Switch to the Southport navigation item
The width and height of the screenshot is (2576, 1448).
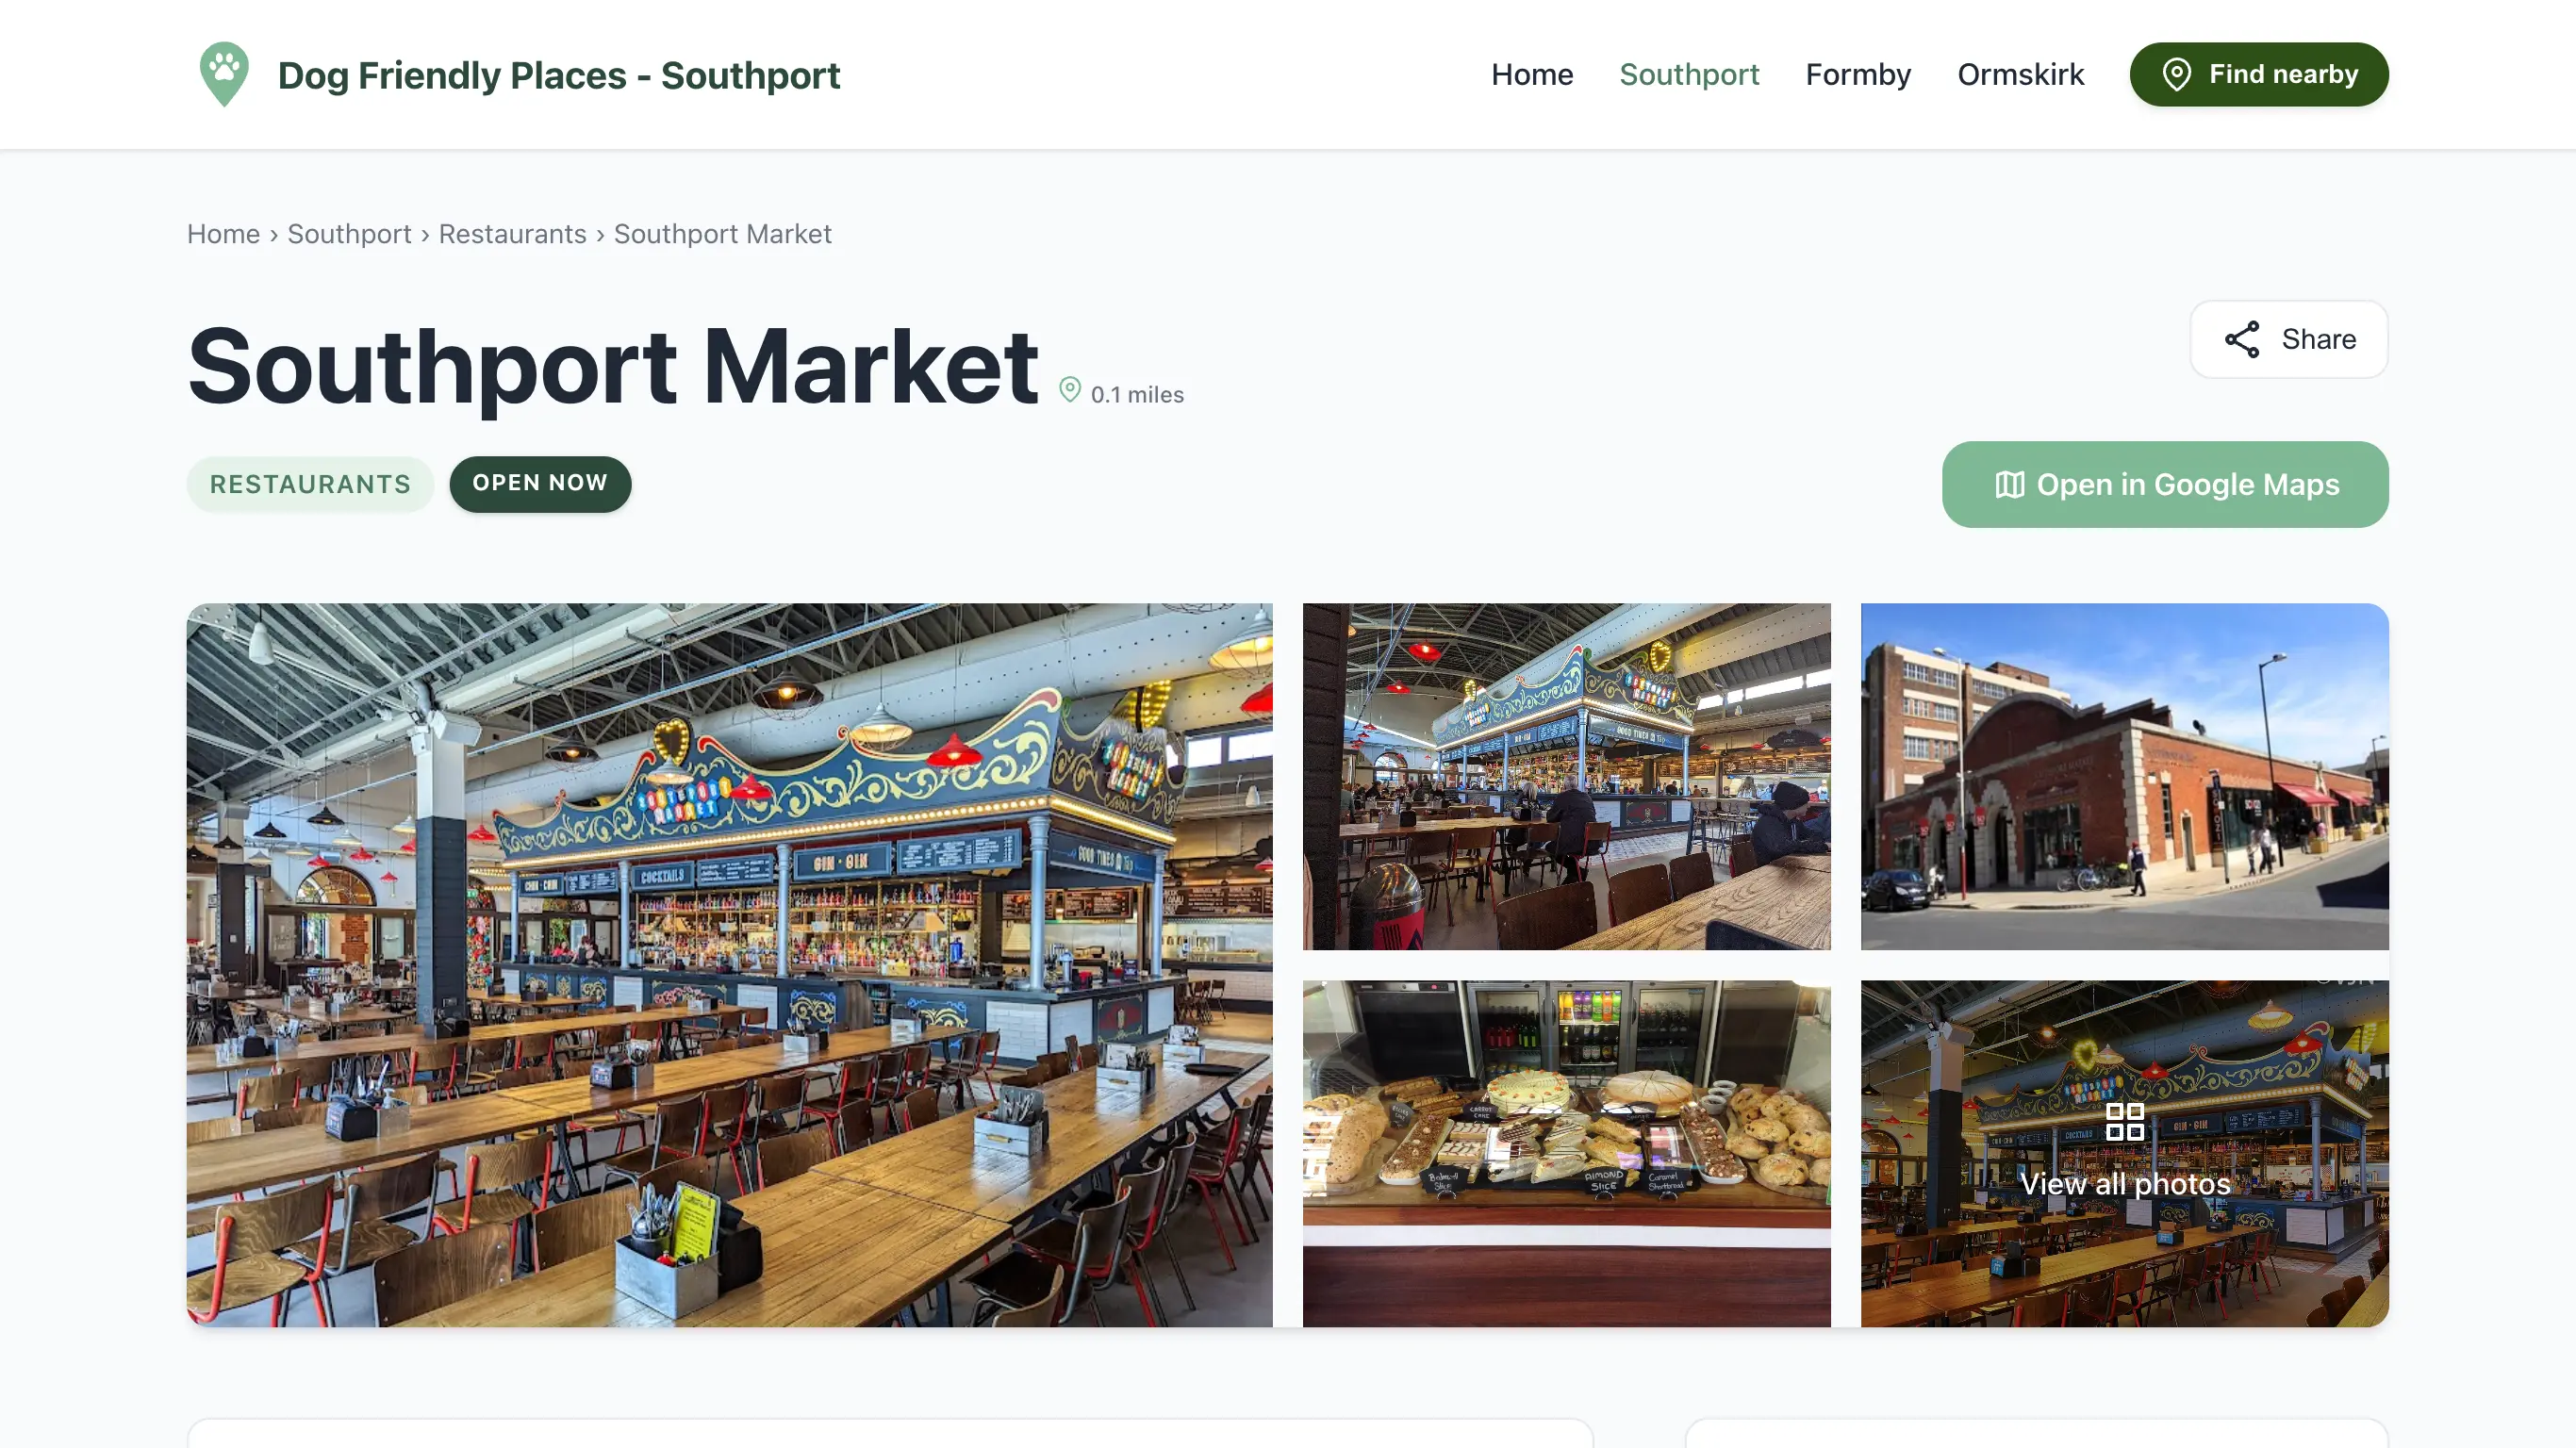pos(1688,74)
